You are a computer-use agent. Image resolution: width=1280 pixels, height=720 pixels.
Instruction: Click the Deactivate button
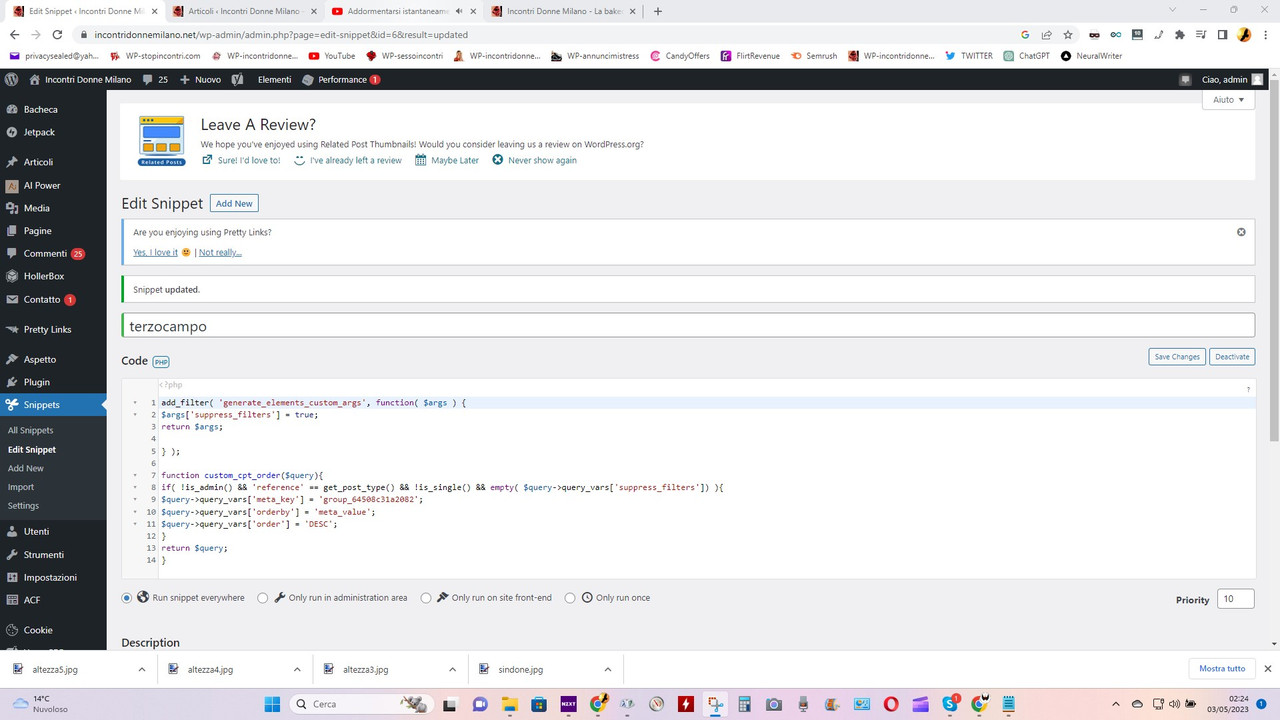pos(1232,357)
